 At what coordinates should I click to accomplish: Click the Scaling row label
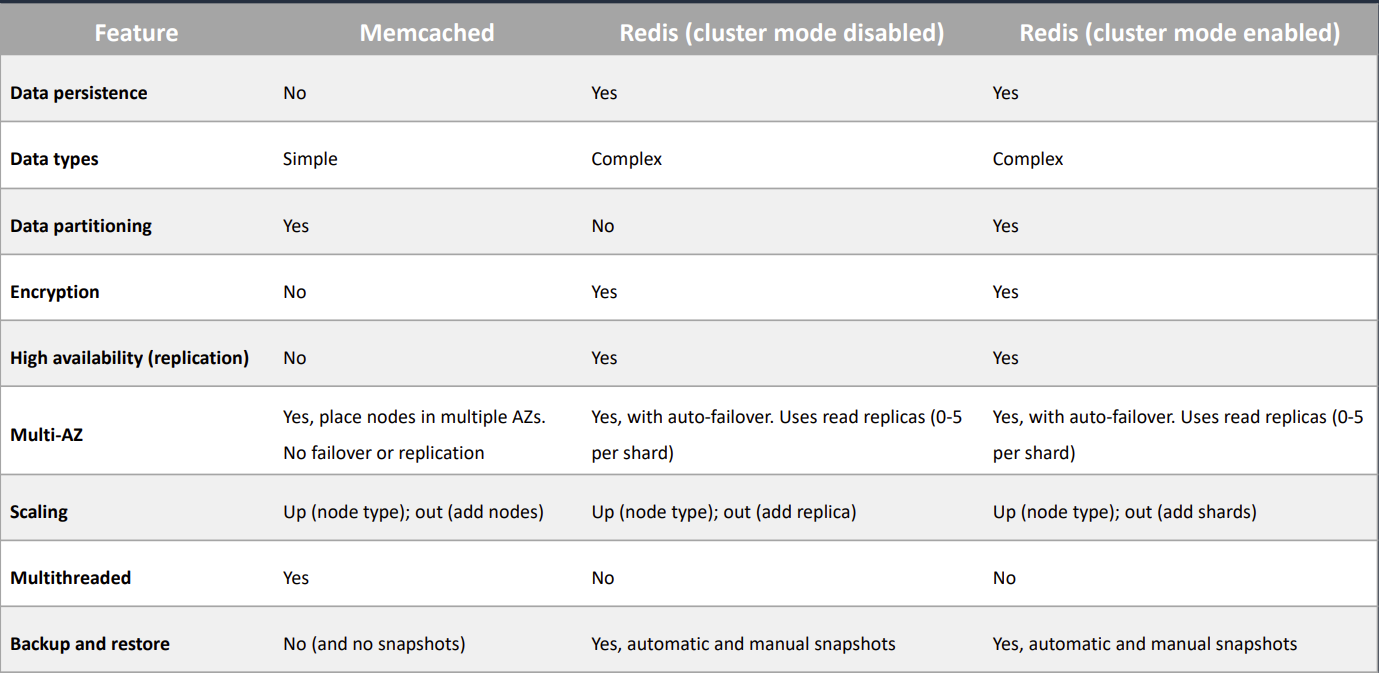coord(39,512)
